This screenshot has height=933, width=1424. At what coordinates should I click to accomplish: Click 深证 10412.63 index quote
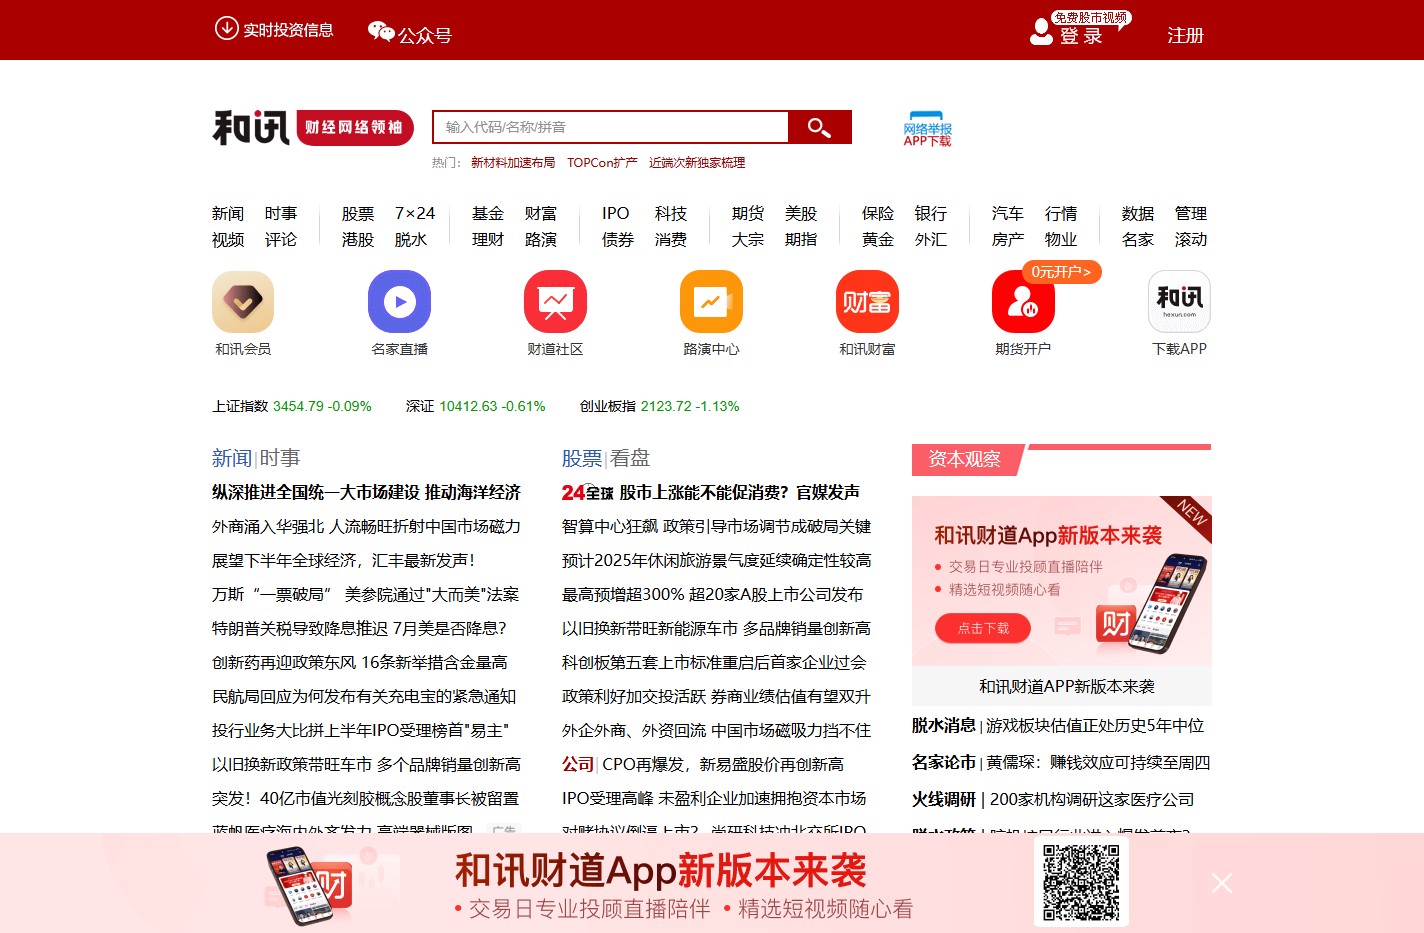click(x=476, y=406)
